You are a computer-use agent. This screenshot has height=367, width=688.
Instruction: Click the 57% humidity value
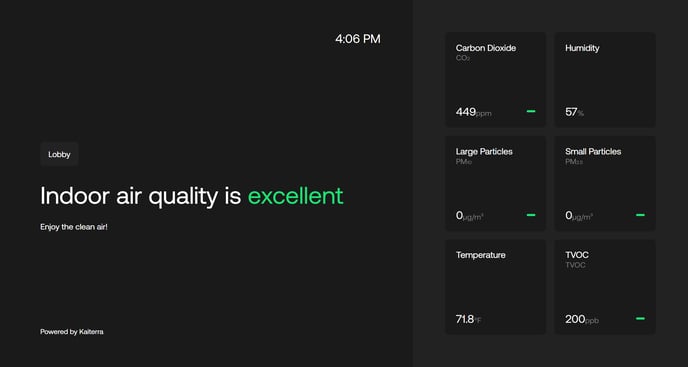[x=574, y=112]
